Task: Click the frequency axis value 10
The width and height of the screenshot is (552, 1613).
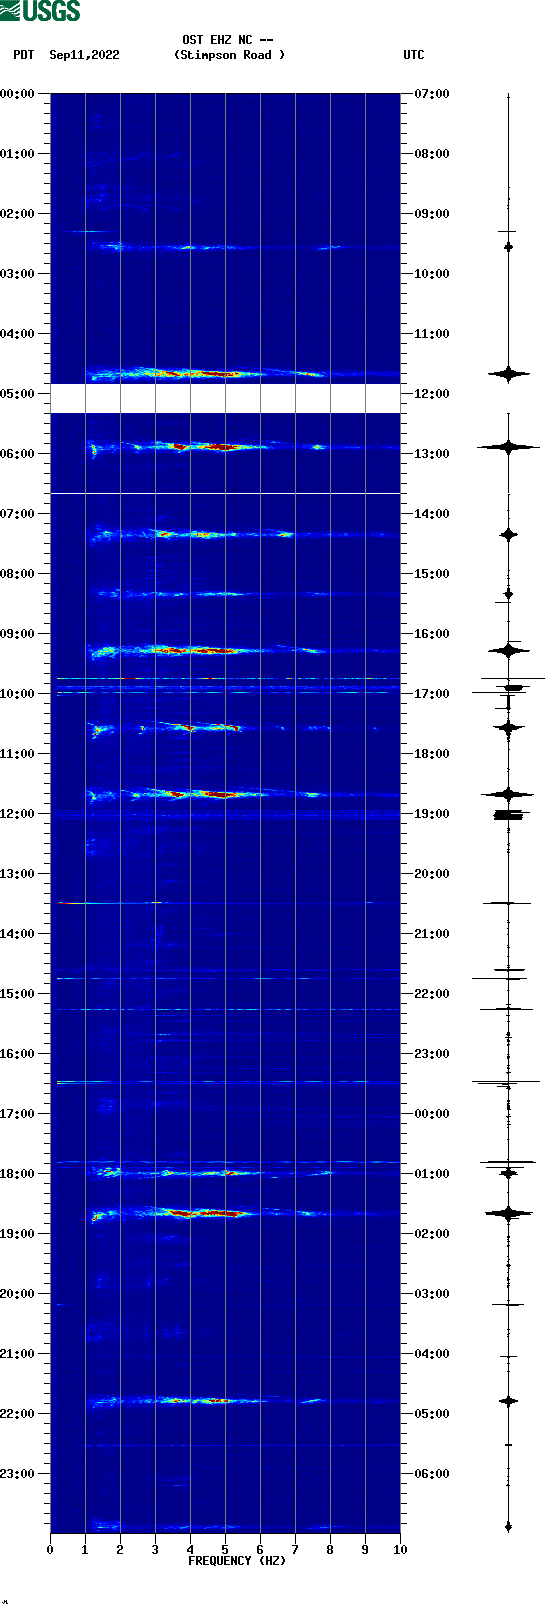Action: point(400,1550)
